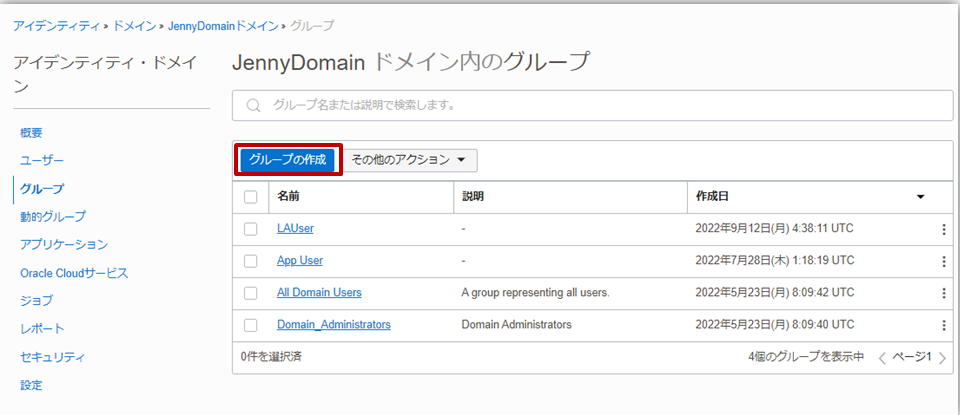This screenshot has width=960, height=415.
Task: Click the search magnifier icon
Action: (253, 105)
